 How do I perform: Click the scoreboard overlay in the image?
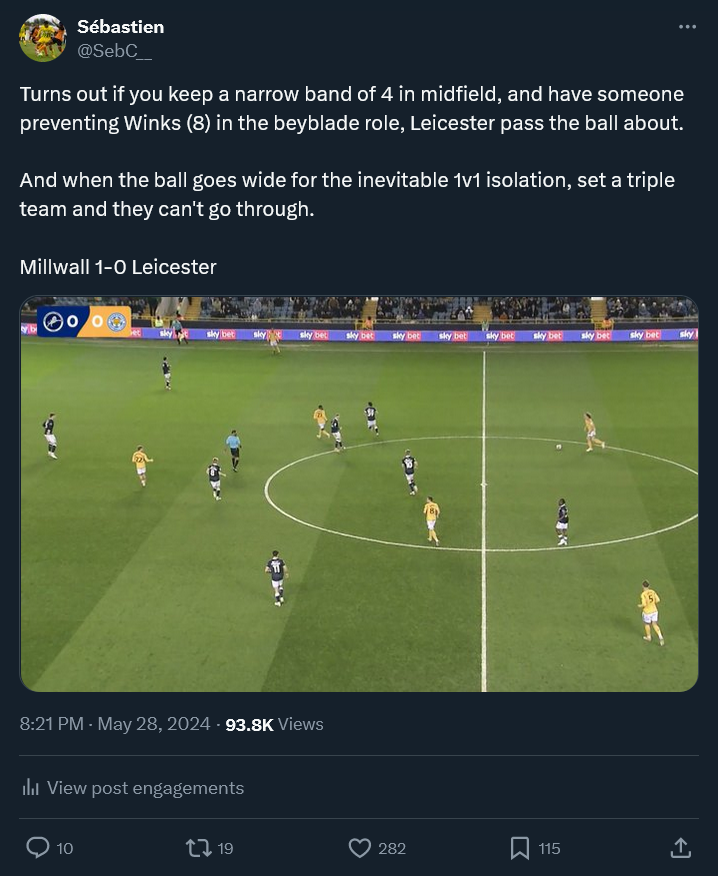coord(84,321)
